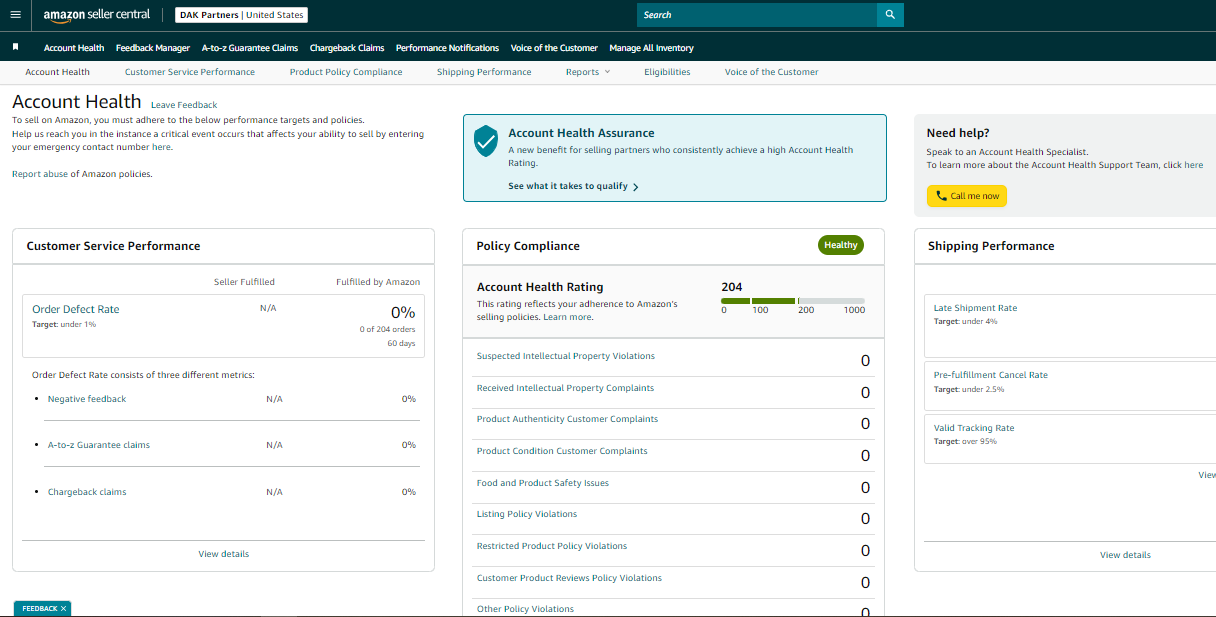Switch to the Eligibilities tab
This screenshot has height=617, width=1216.
point(667,72)
